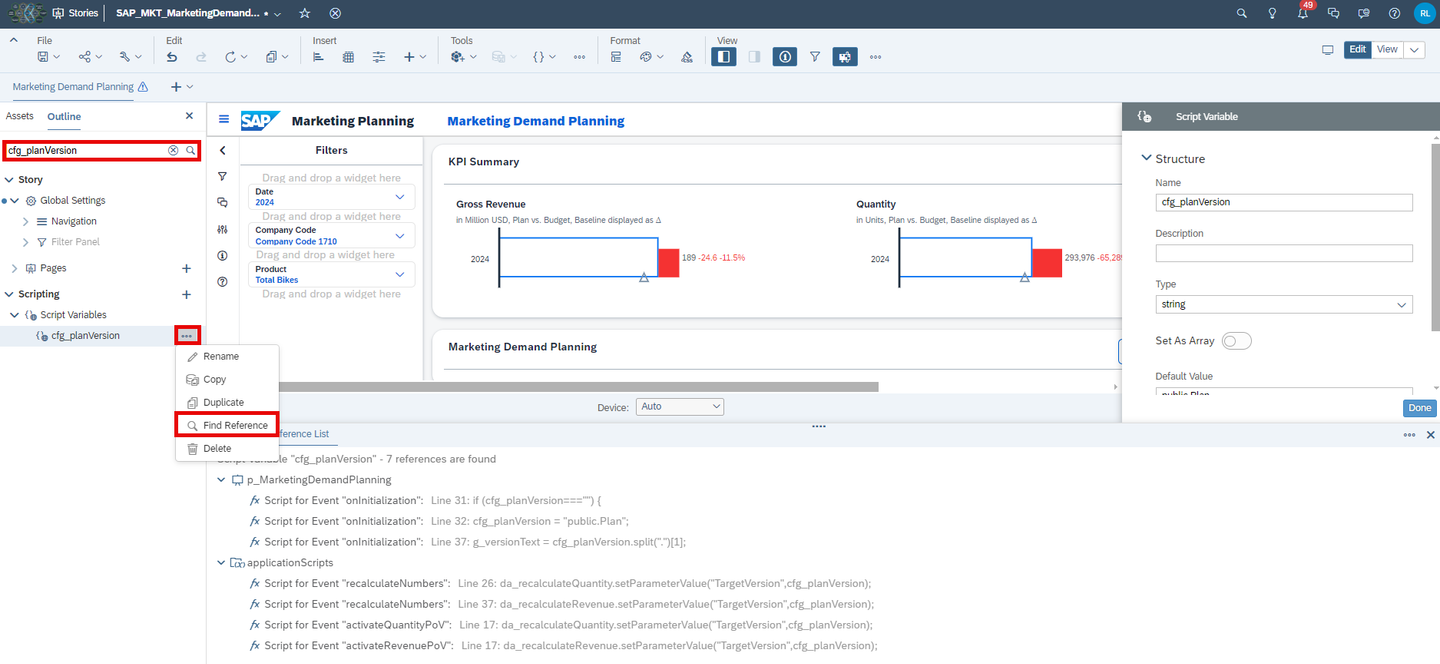Open the help question mark icon

click(1394, 13)
